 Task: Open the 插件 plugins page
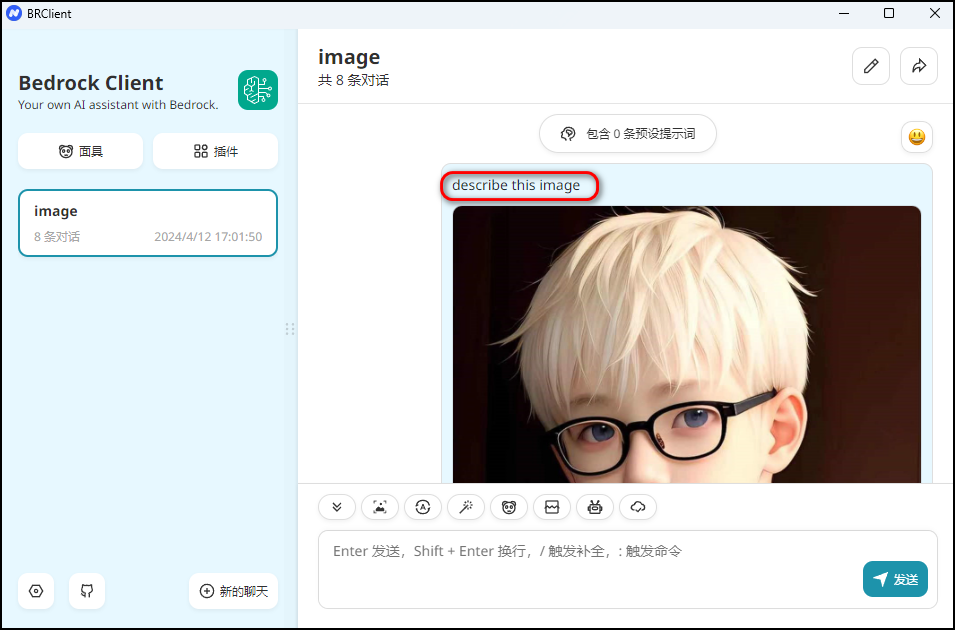pyautogui.click(x=216, y=151)
